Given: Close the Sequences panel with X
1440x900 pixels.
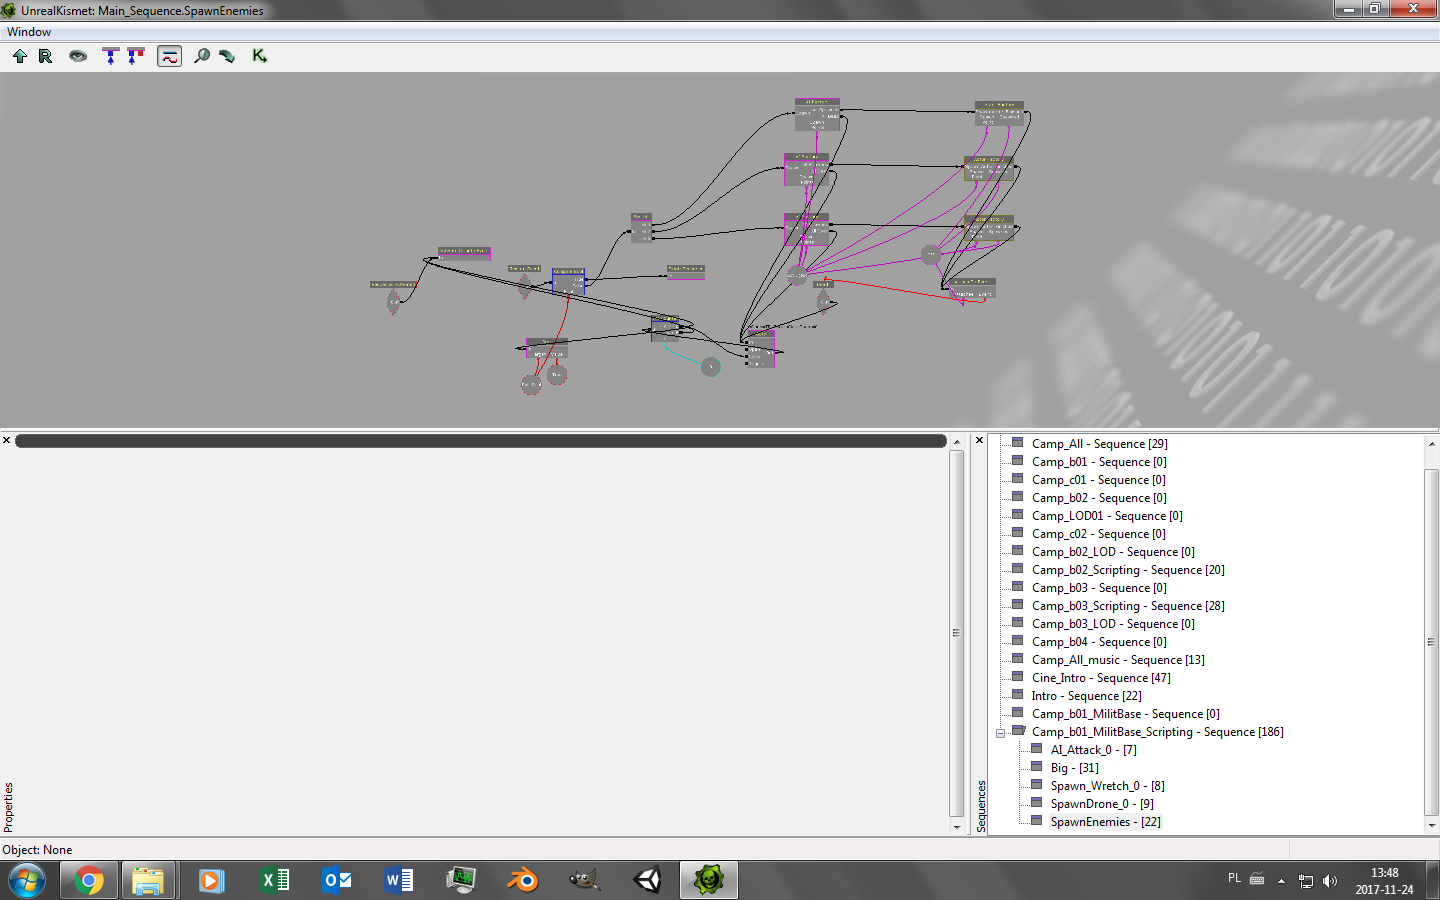Looking at the screenshot, I should pyautogui.click(x=979, y=440).
